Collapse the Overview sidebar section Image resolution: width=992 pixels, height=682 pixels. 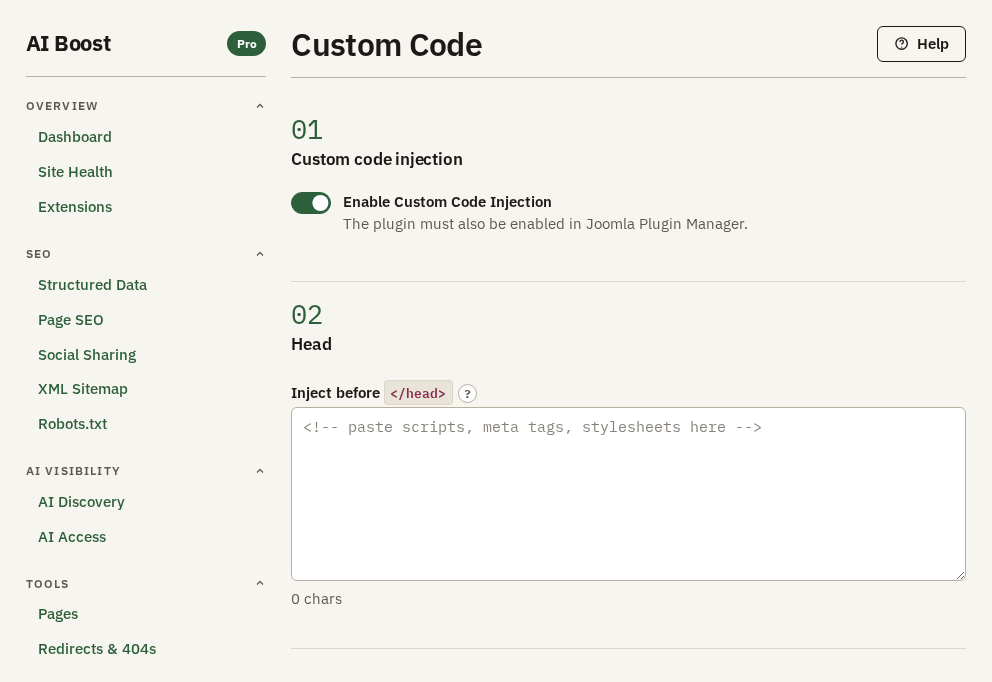[x=146, y=106]
